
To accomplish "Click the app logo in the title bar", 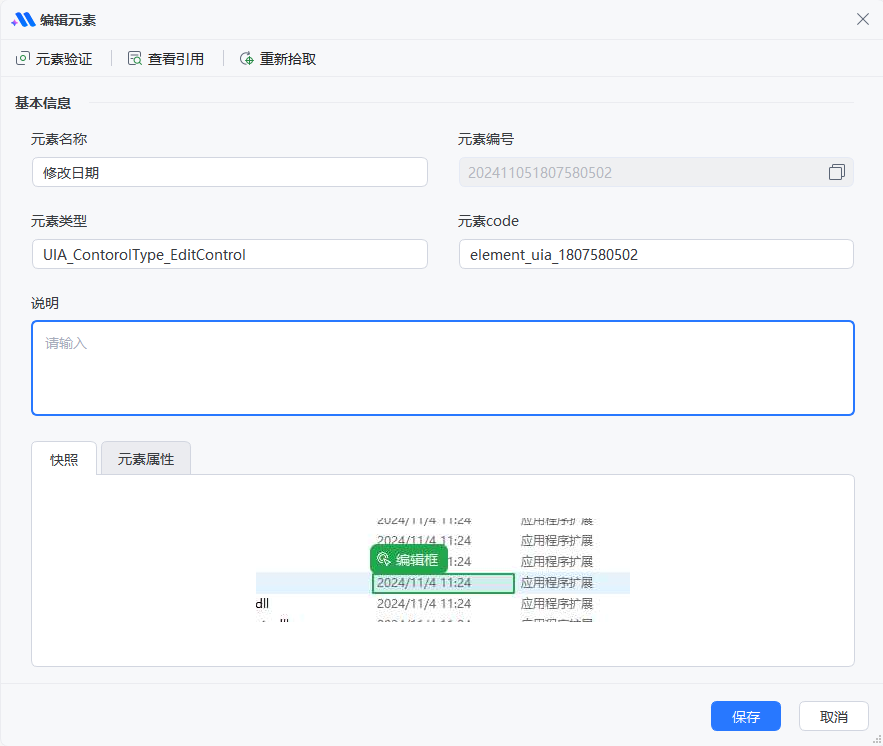I will tap(23, 19).
